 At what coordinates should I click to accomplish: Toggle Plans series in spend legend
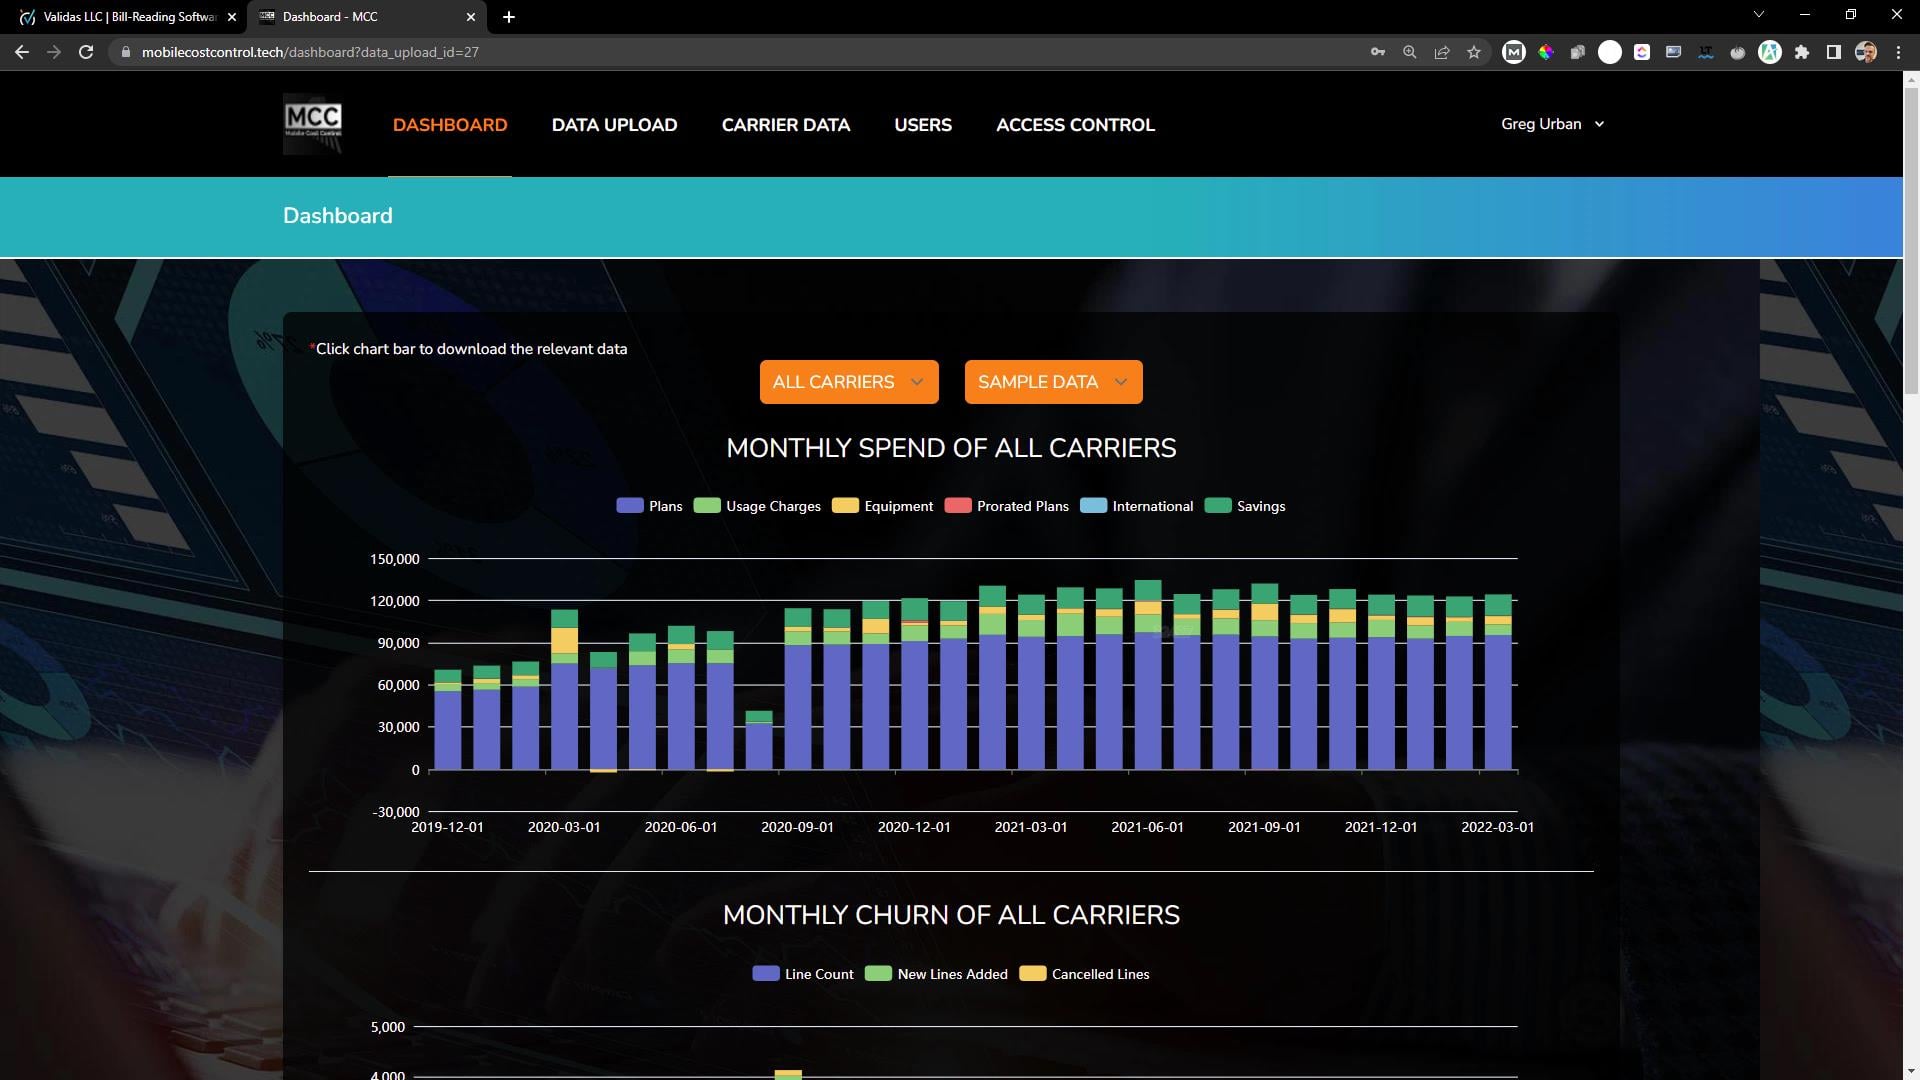(650, 506)
